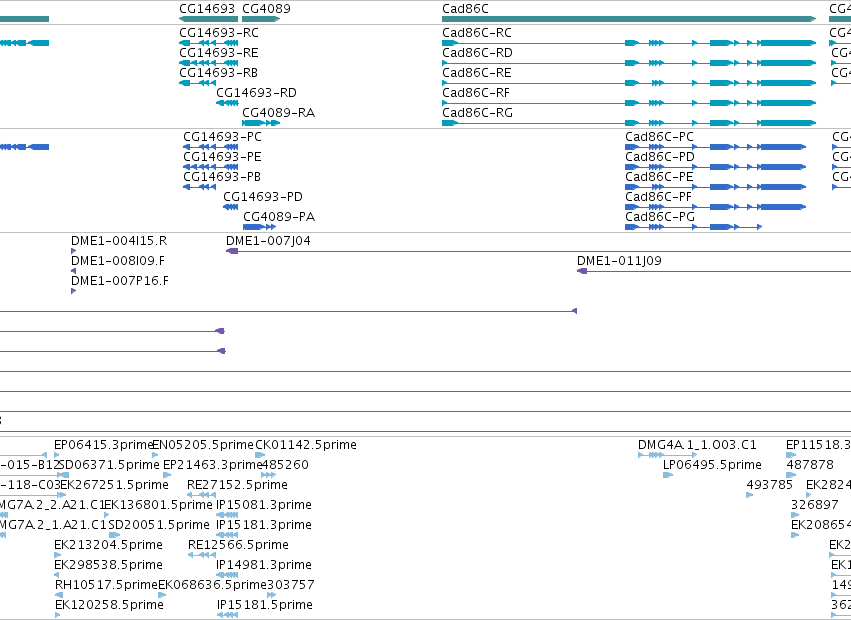Open EST SD06371.5prime
This screenshot has height=620, width=851.
[x=109, y=465]
